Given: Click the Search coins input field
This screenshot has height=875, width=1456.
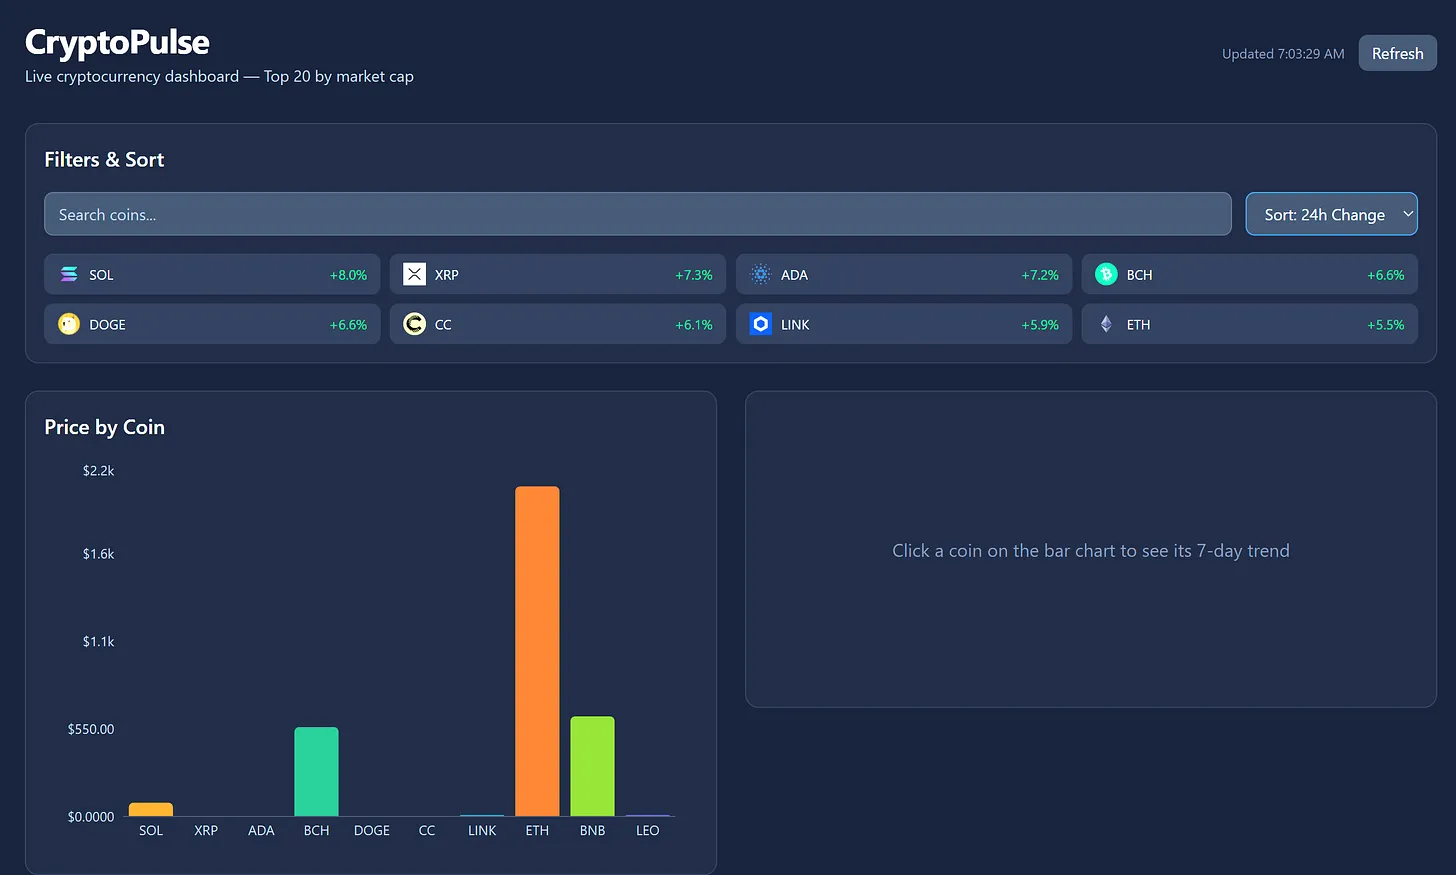Looking at the screenshot, I should coord(637,213).
